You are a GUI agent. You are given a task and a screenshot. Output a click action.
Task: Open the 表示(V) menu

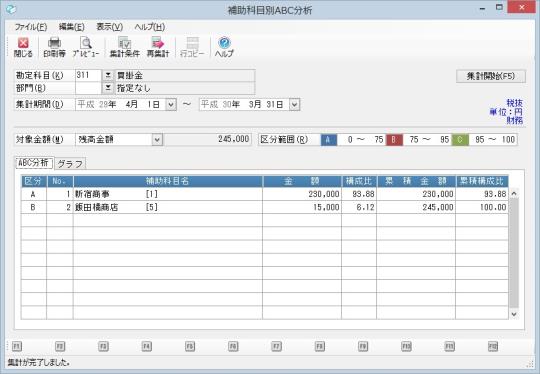click(x=110, y=27)
